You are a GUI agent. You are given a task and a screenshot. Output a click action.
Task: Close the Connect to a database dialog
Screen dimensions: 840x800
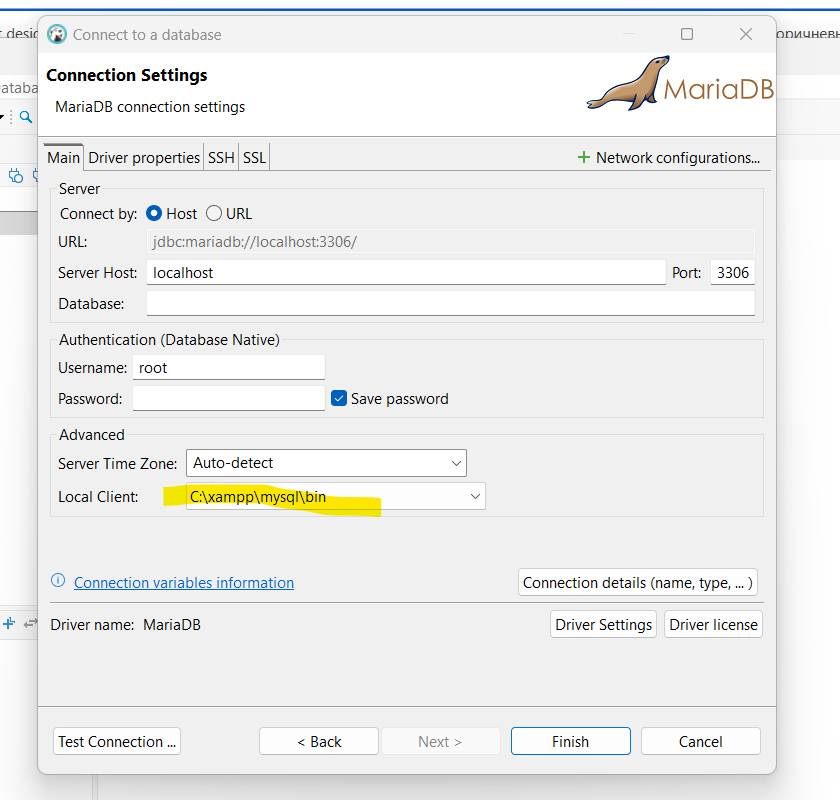click(x=746, y=34)
